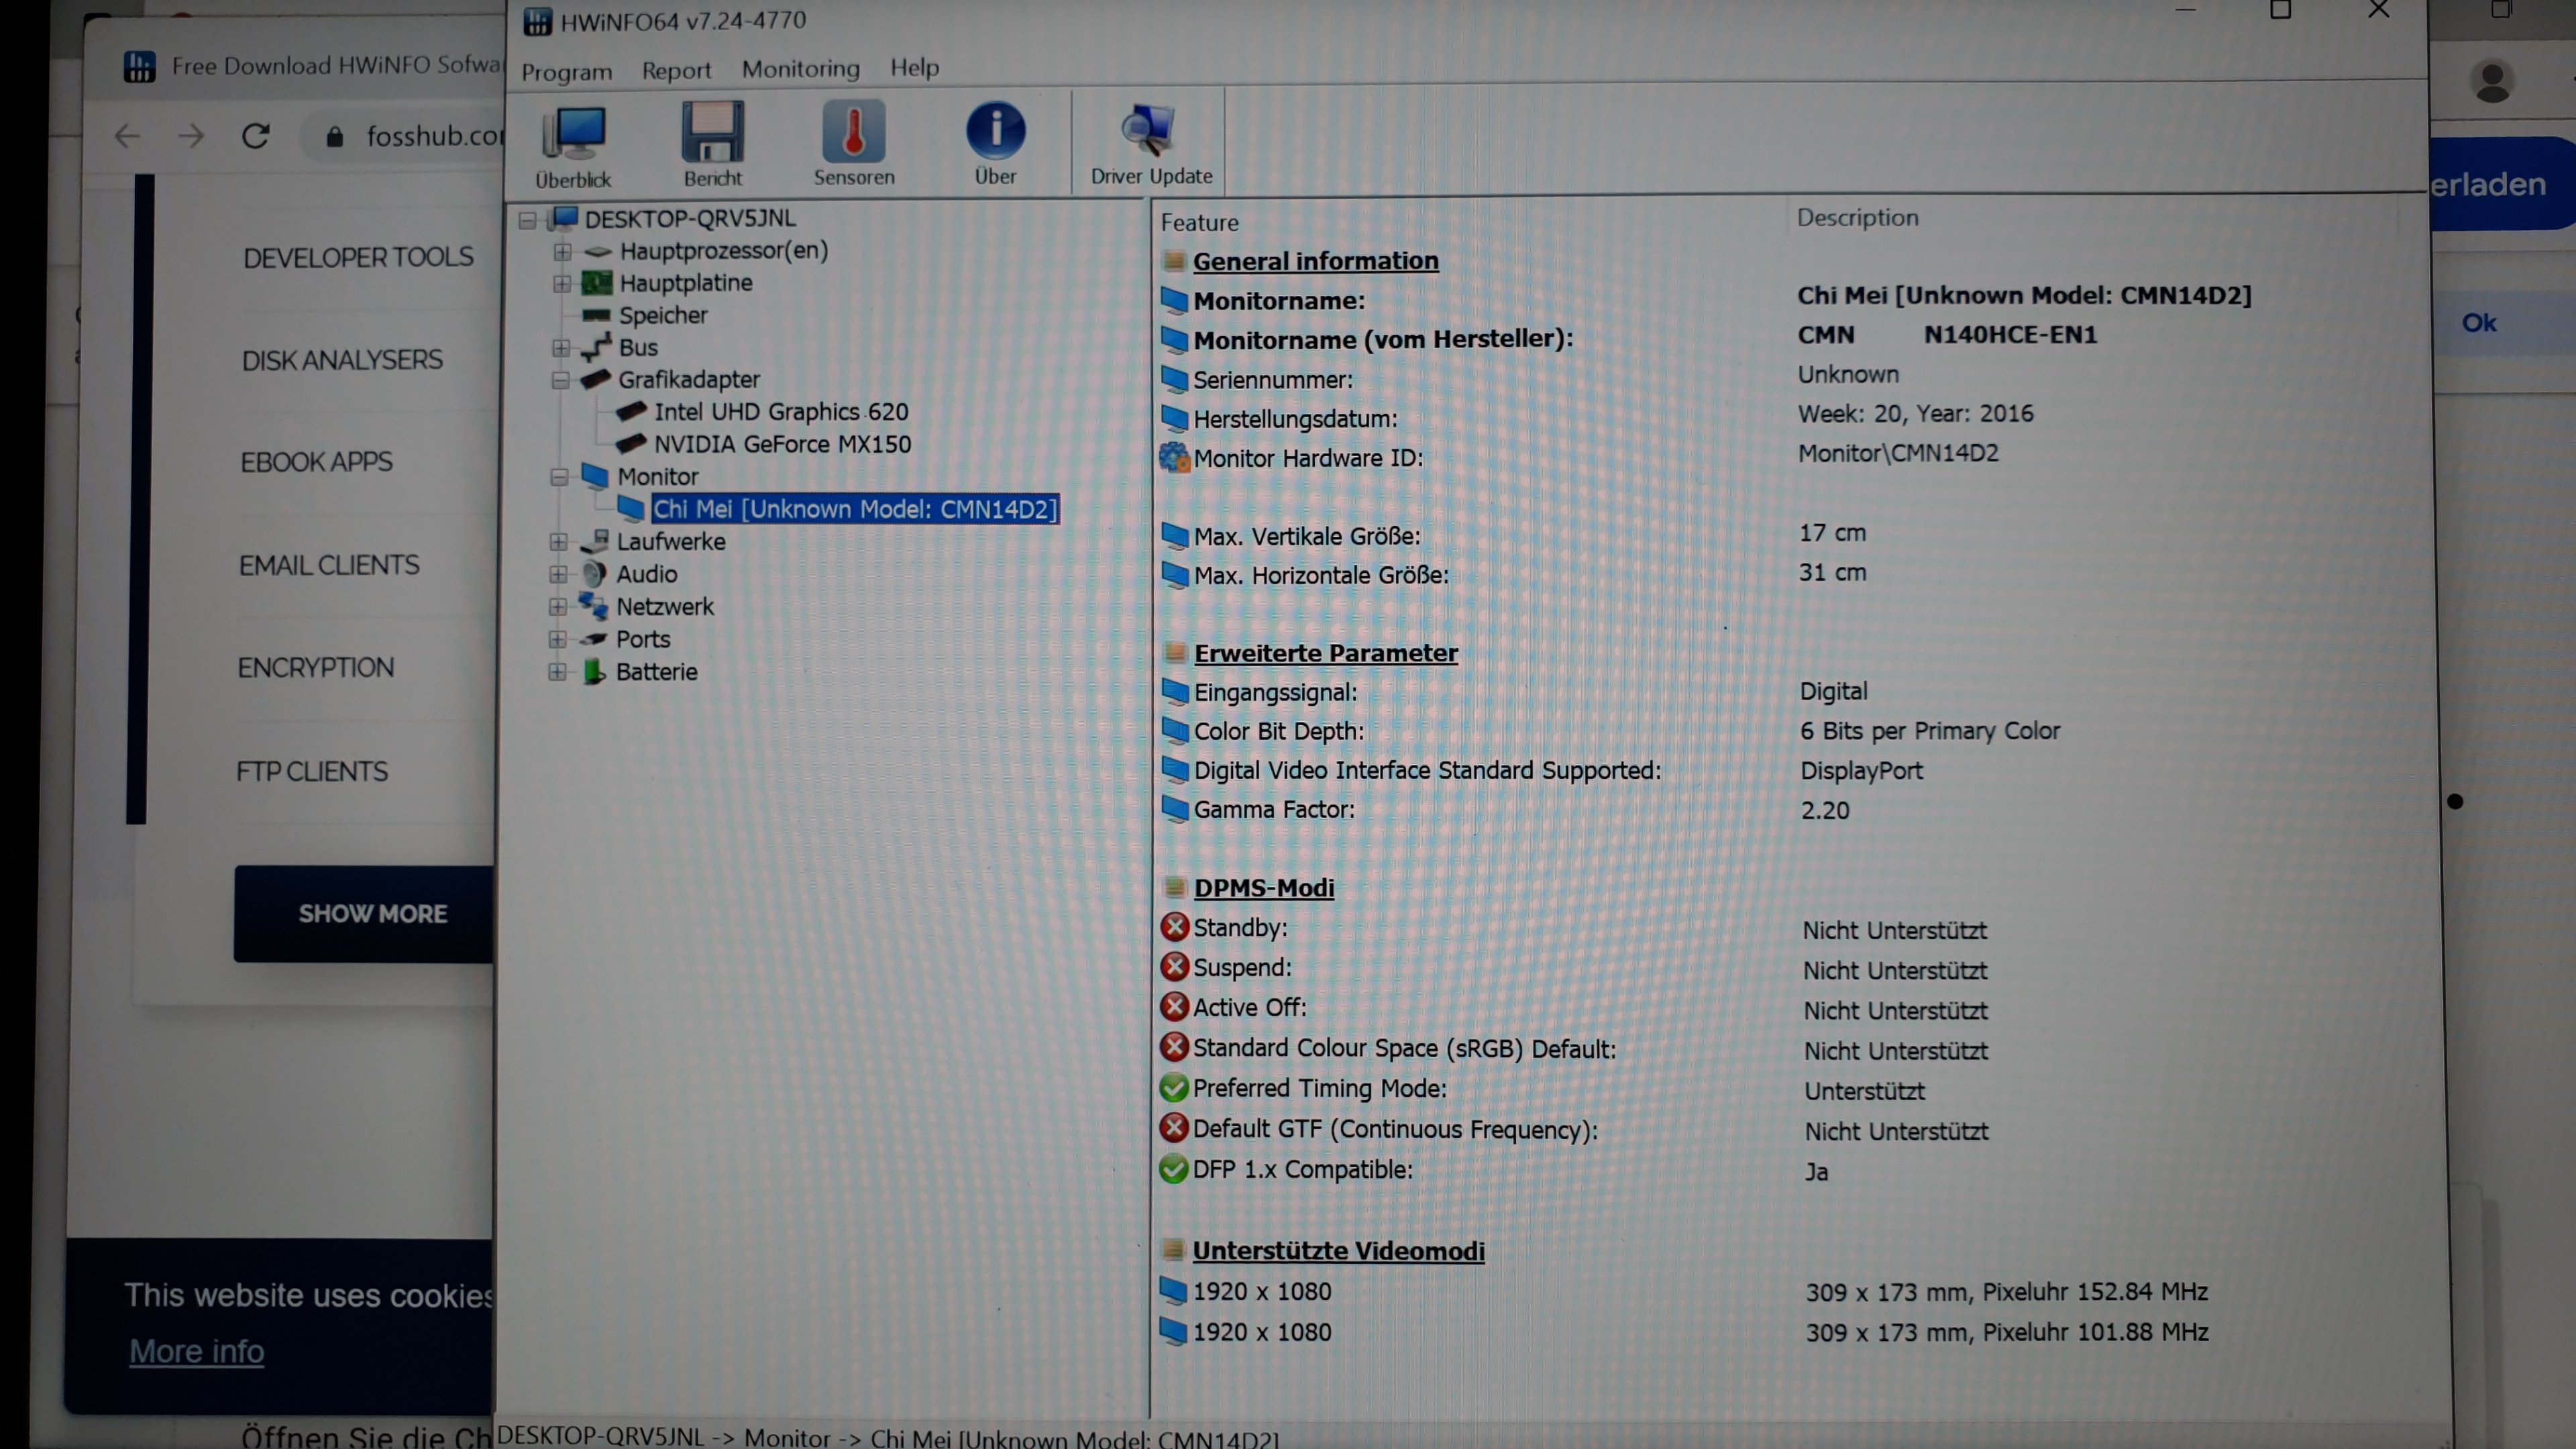Click the browser back arrow
Viewport: 2576px width, 1449px height.
pos(127,136)
